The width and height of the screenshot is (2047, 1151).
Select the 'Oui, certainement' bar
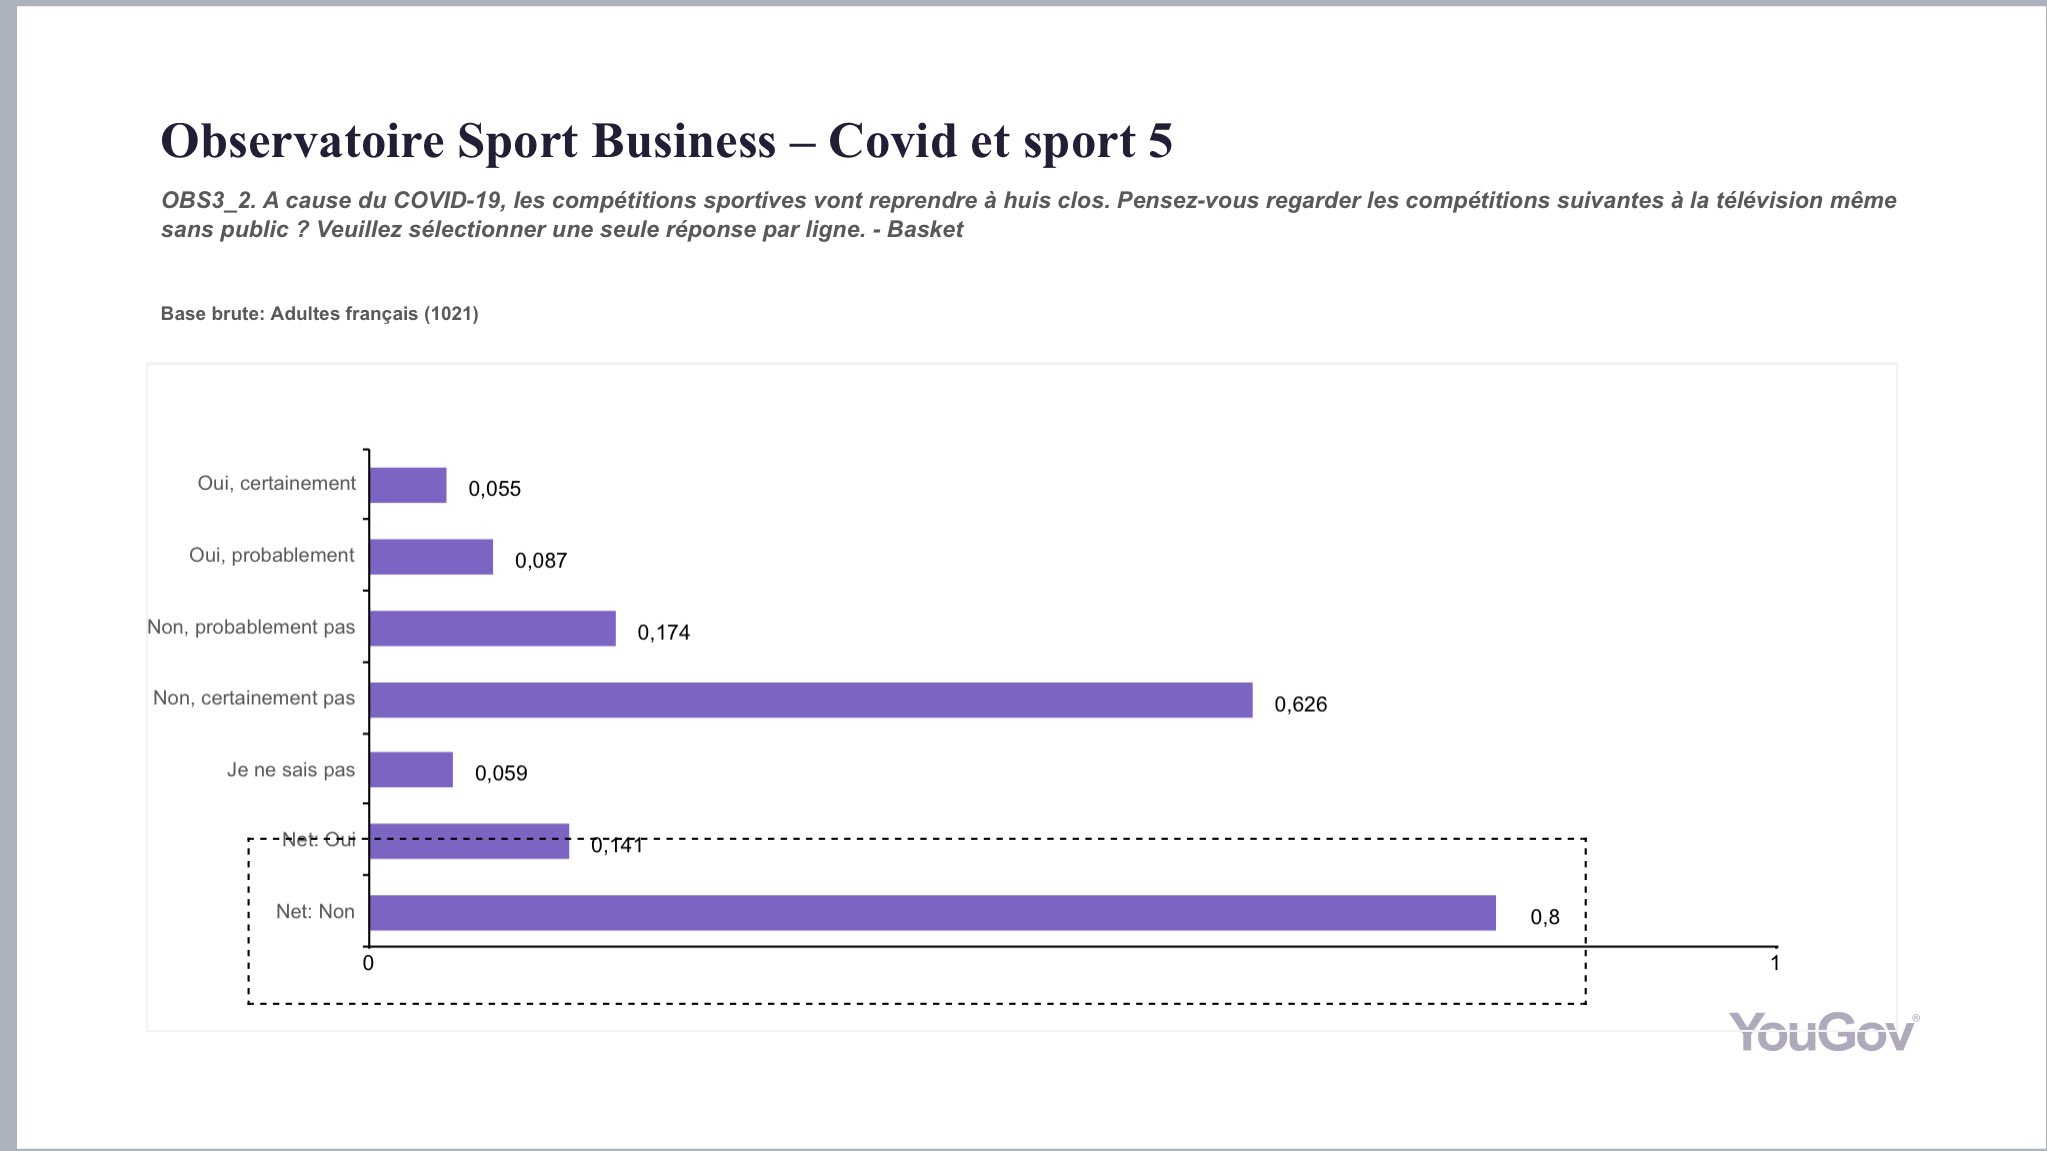[408, 485]
